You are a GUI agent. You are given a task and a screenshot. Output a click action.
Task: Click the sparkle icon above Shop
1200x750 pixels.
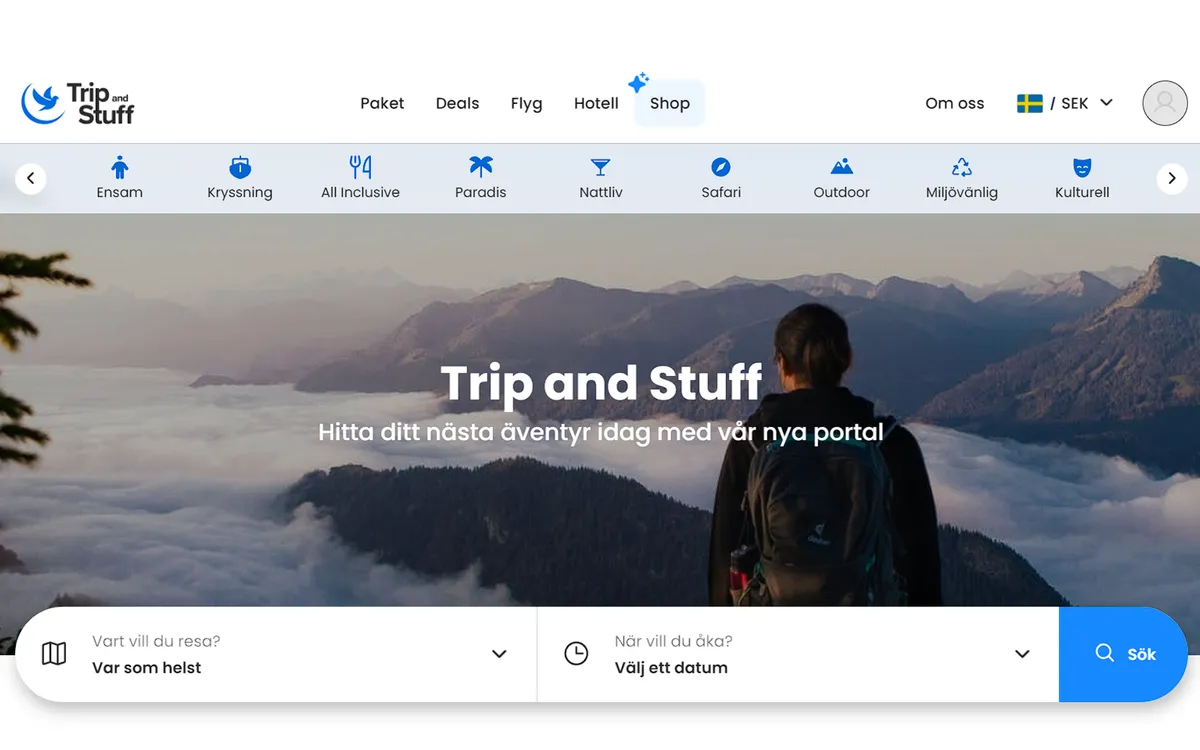click(x=638, y=82)
